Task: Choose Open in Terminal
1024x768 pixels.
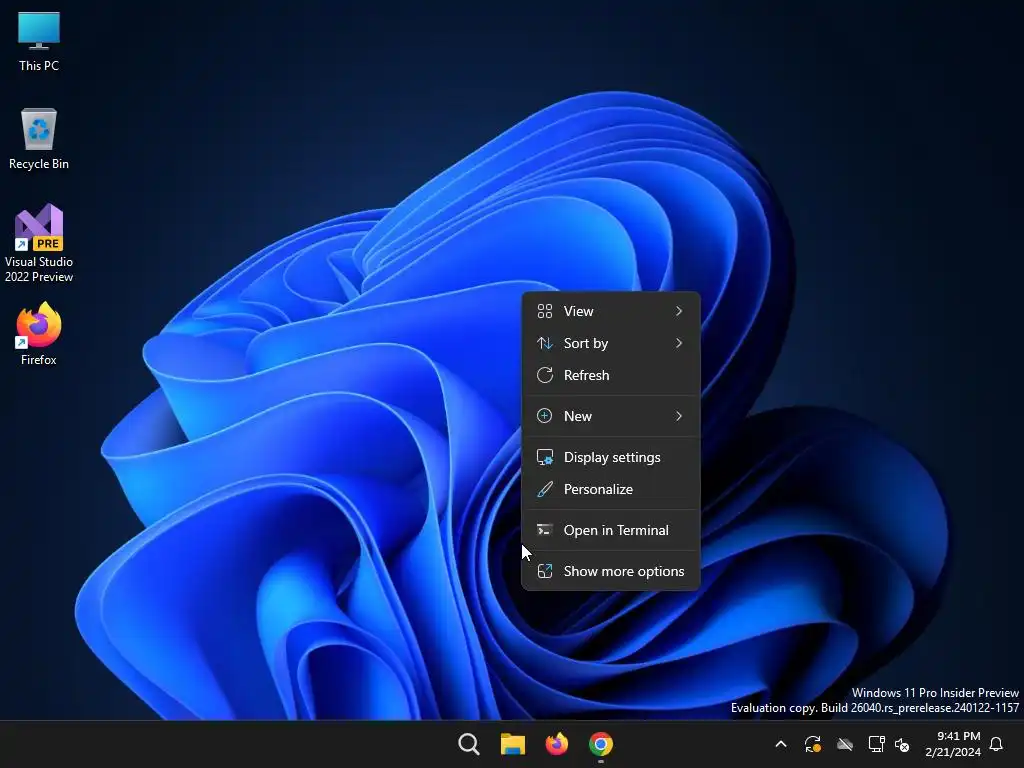Action: pos(611,530)
